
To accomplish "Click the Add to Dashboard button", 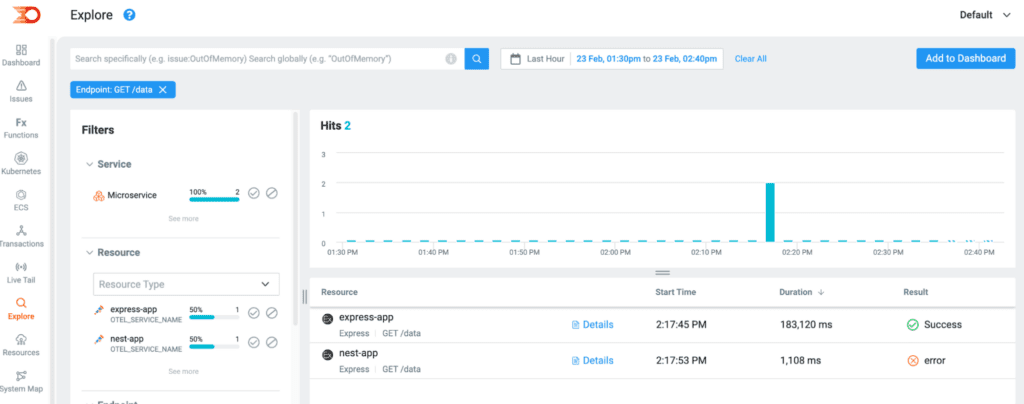I will pos(965,59).
